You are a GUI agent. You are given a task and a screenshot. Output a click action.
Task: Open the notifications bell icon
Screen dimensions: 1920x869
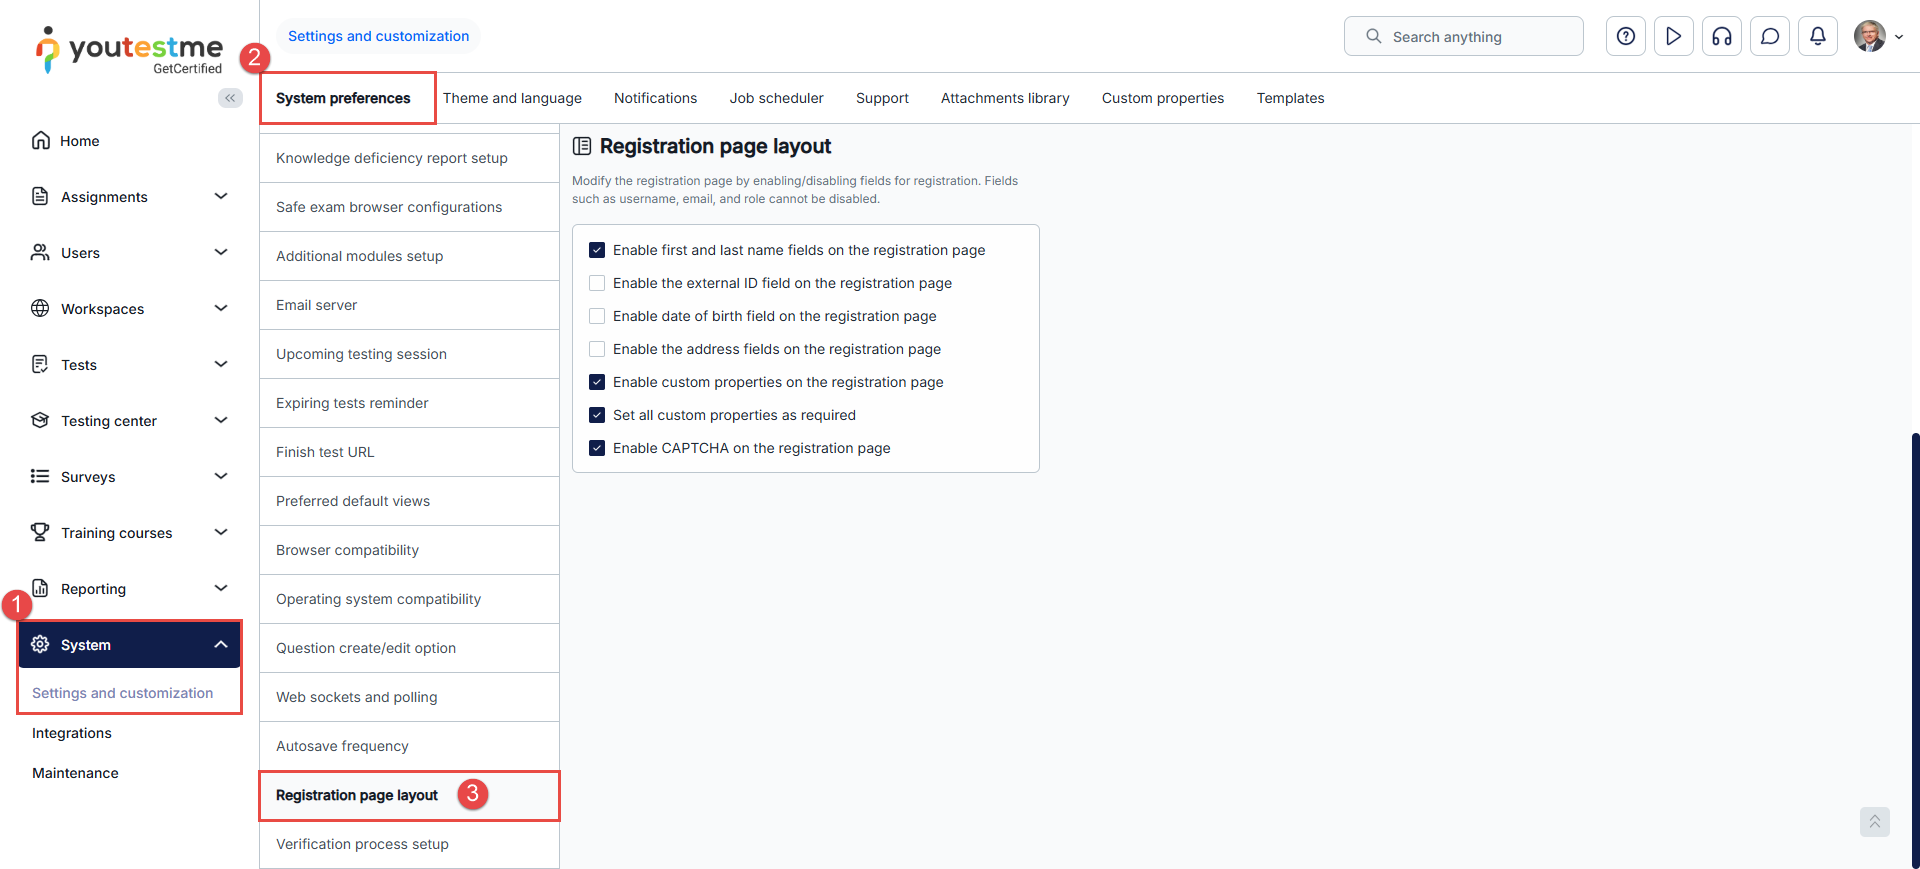tap(1818, 37)
